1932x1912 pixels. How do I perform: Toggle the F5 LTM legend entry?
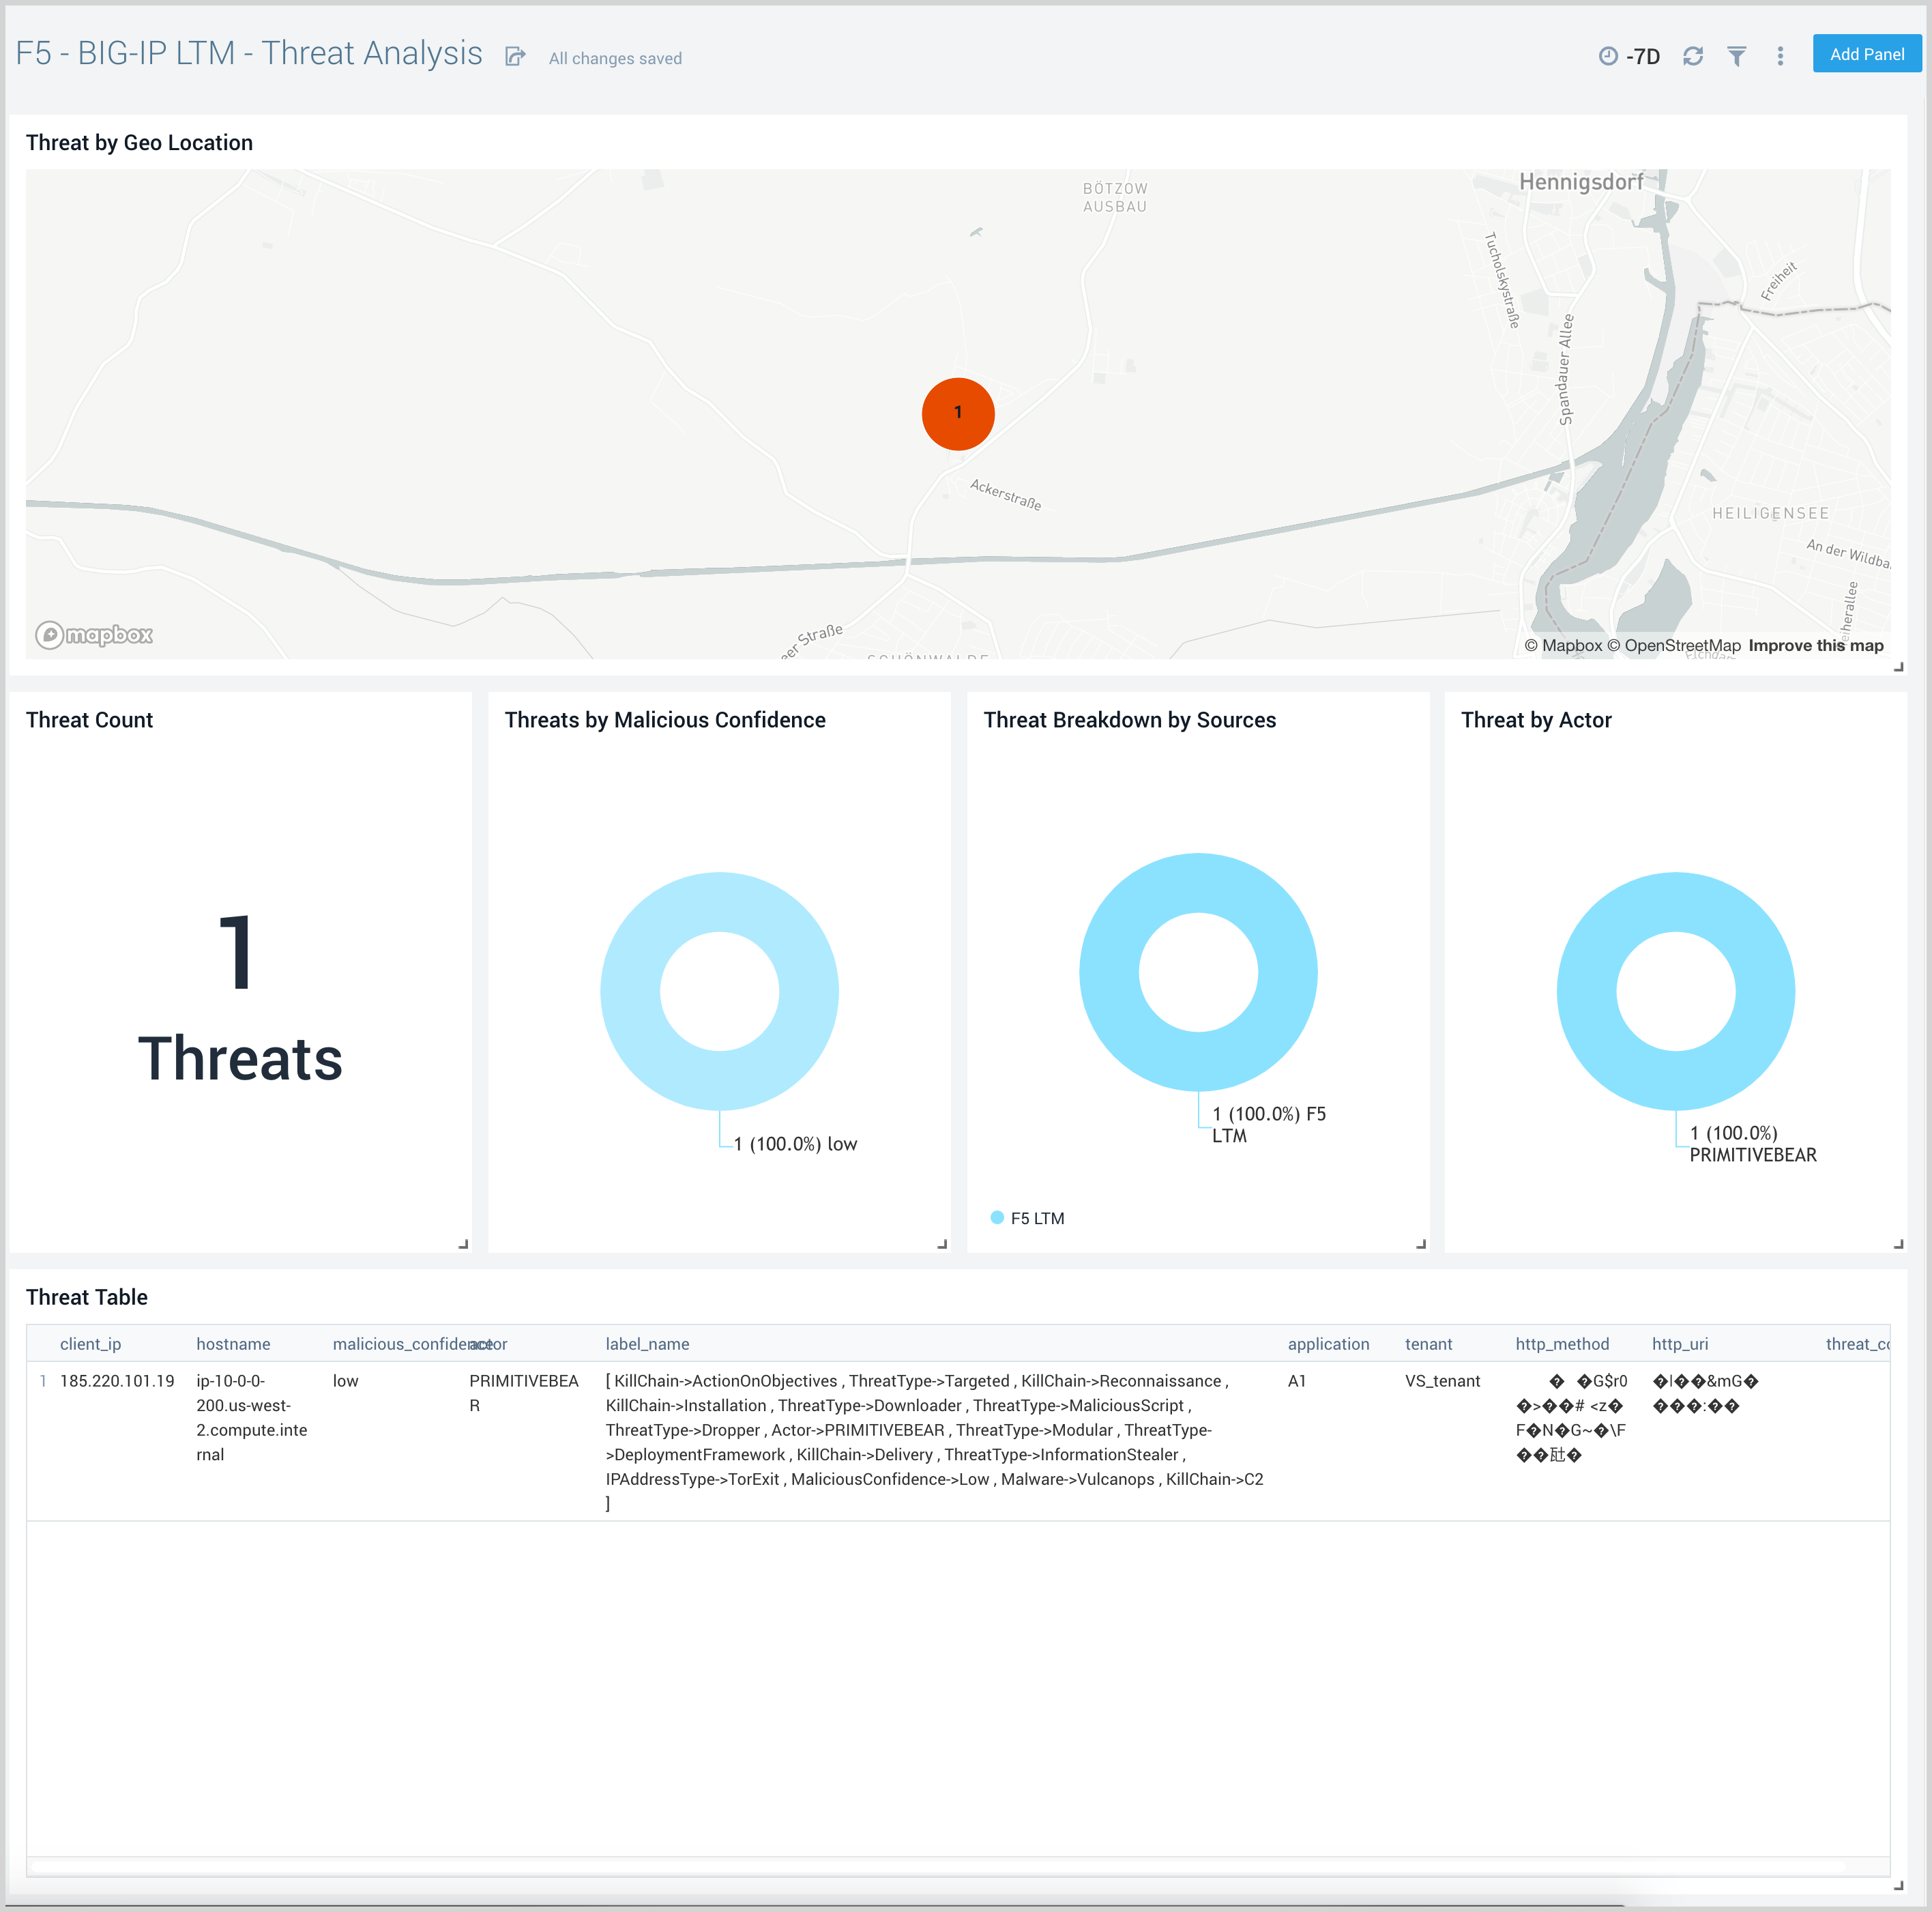pyautogui.click(x=1037, y=1218)
